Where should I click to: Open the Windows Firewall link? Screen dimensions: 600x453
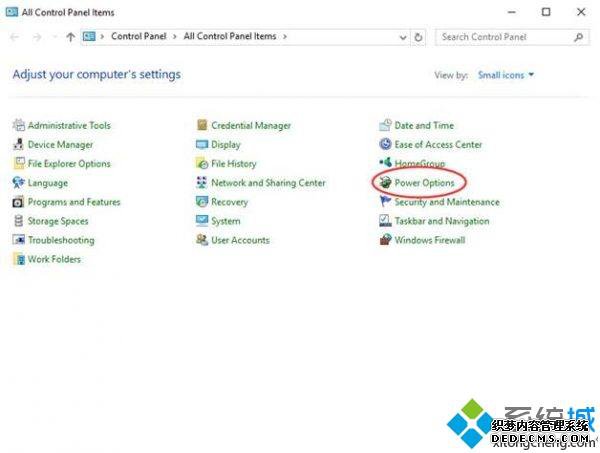[x=430, y=240]
